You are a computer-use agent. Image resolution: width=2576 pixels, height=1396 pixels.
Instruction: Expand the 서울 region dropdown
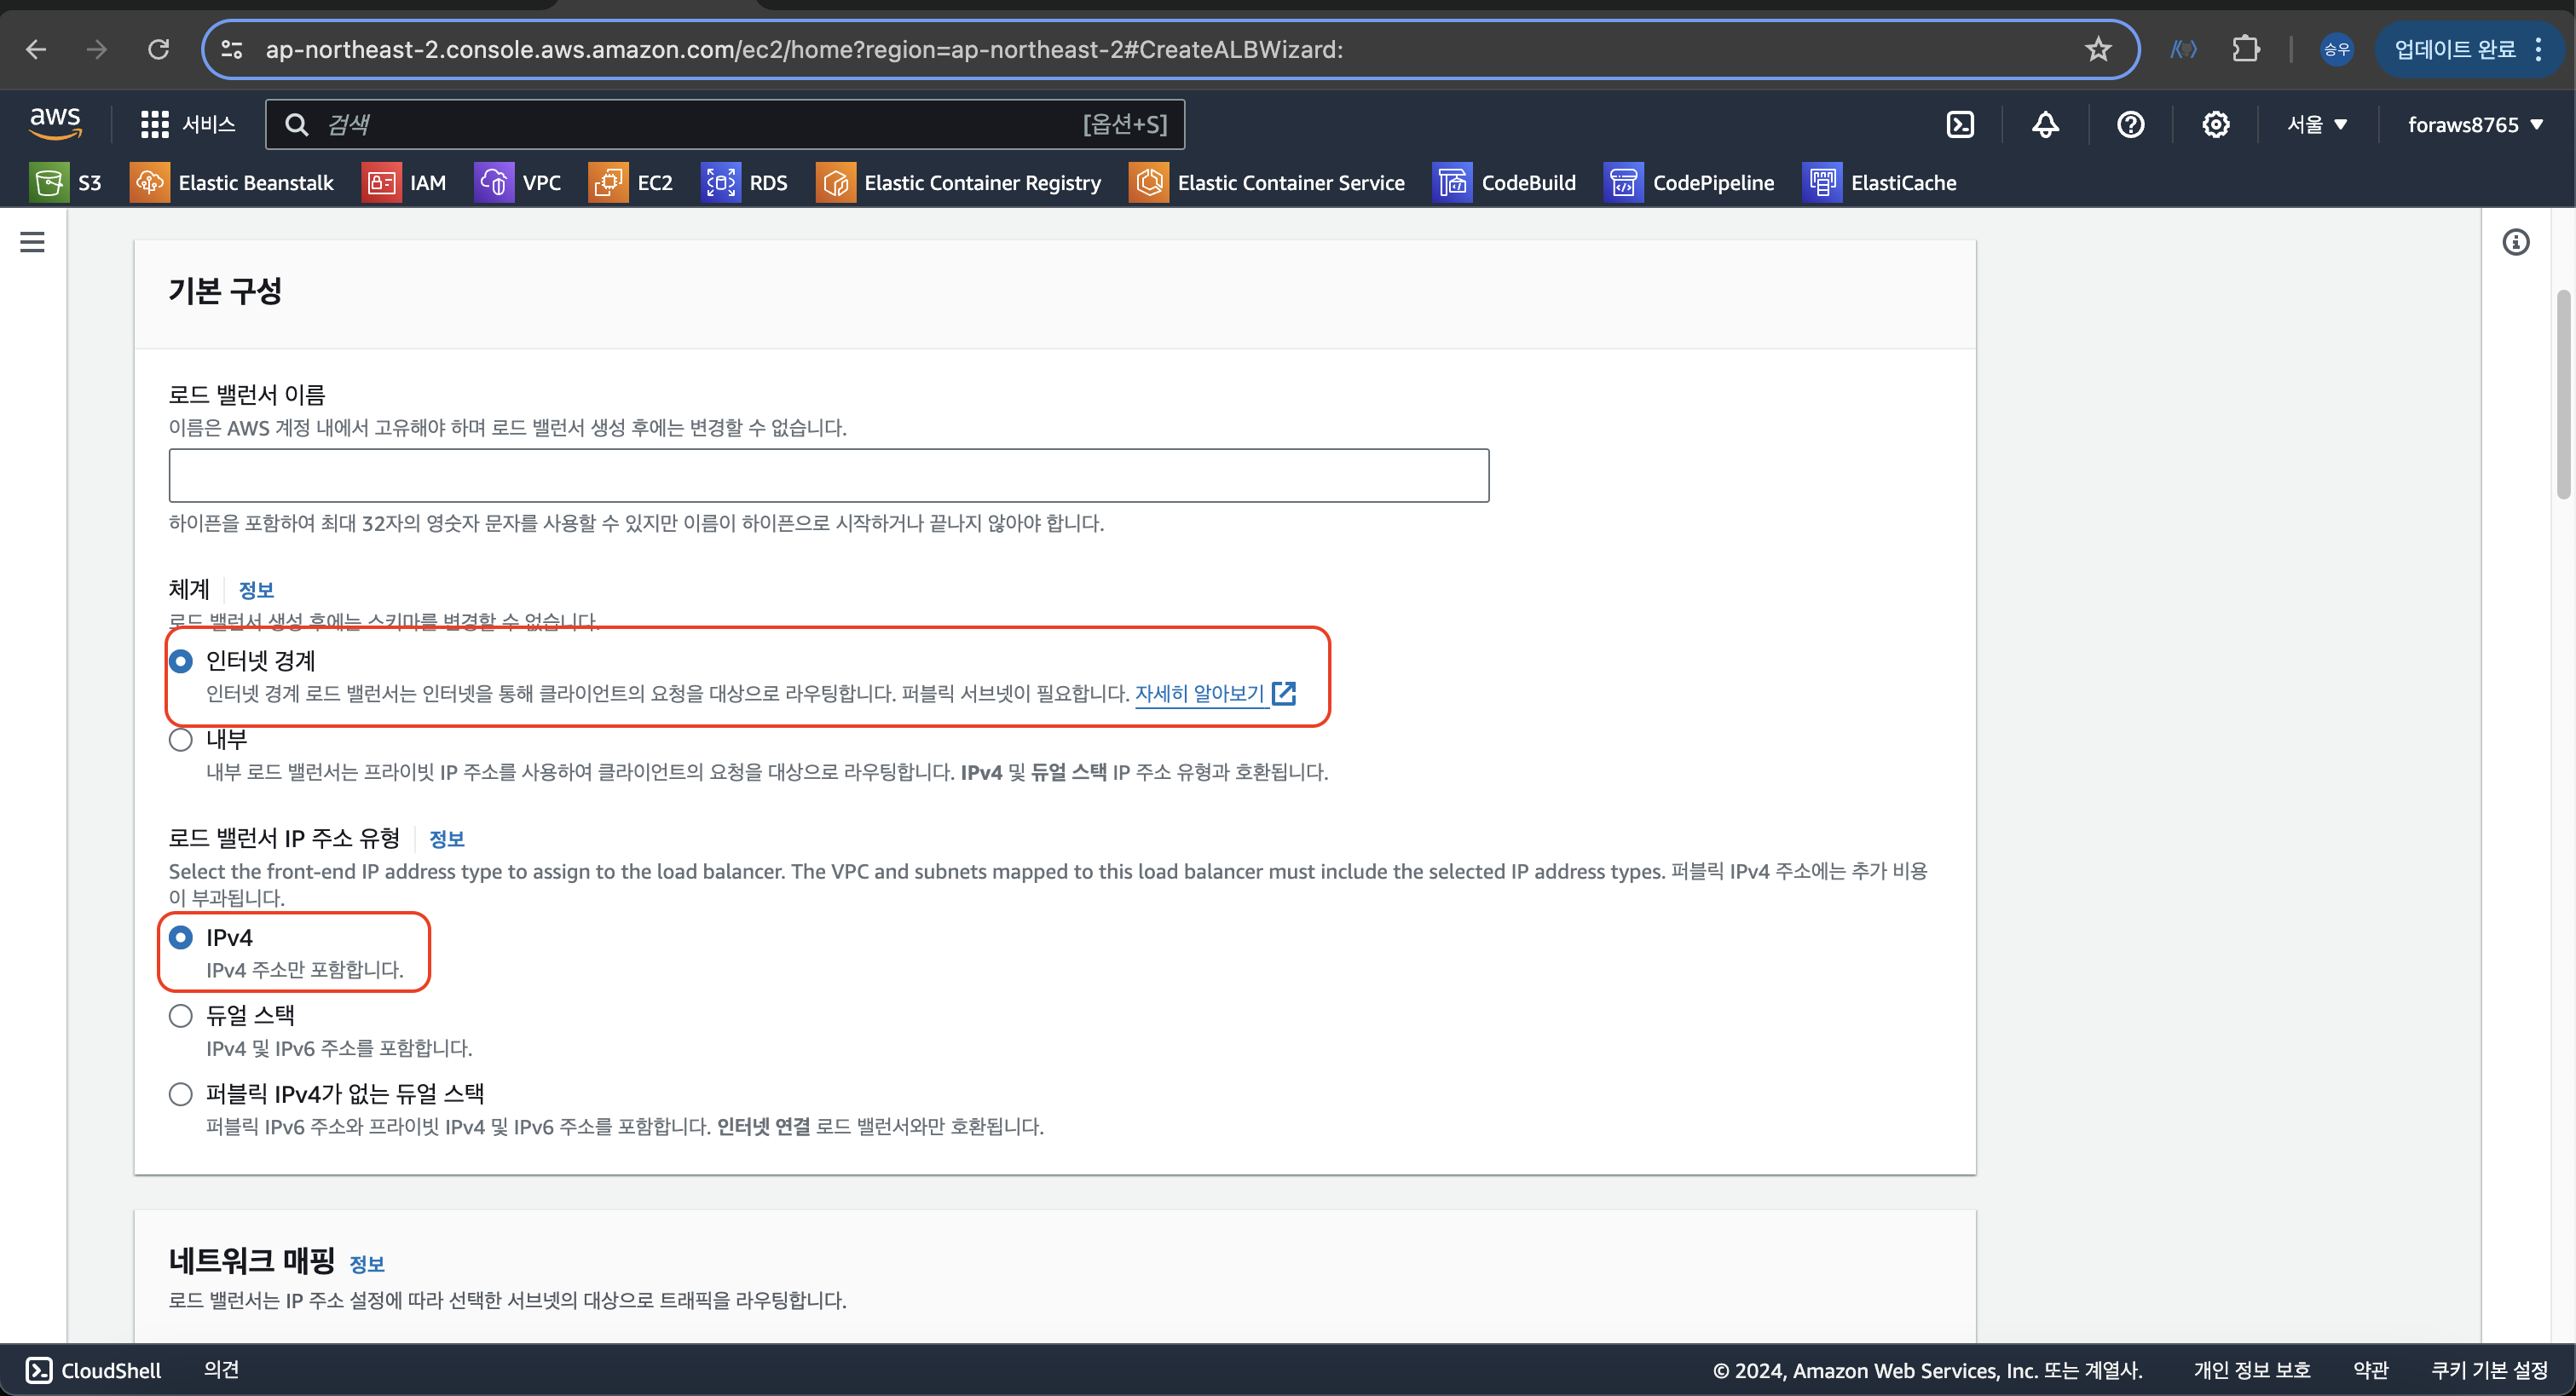pyautogui.click(x=2316, y=125)
